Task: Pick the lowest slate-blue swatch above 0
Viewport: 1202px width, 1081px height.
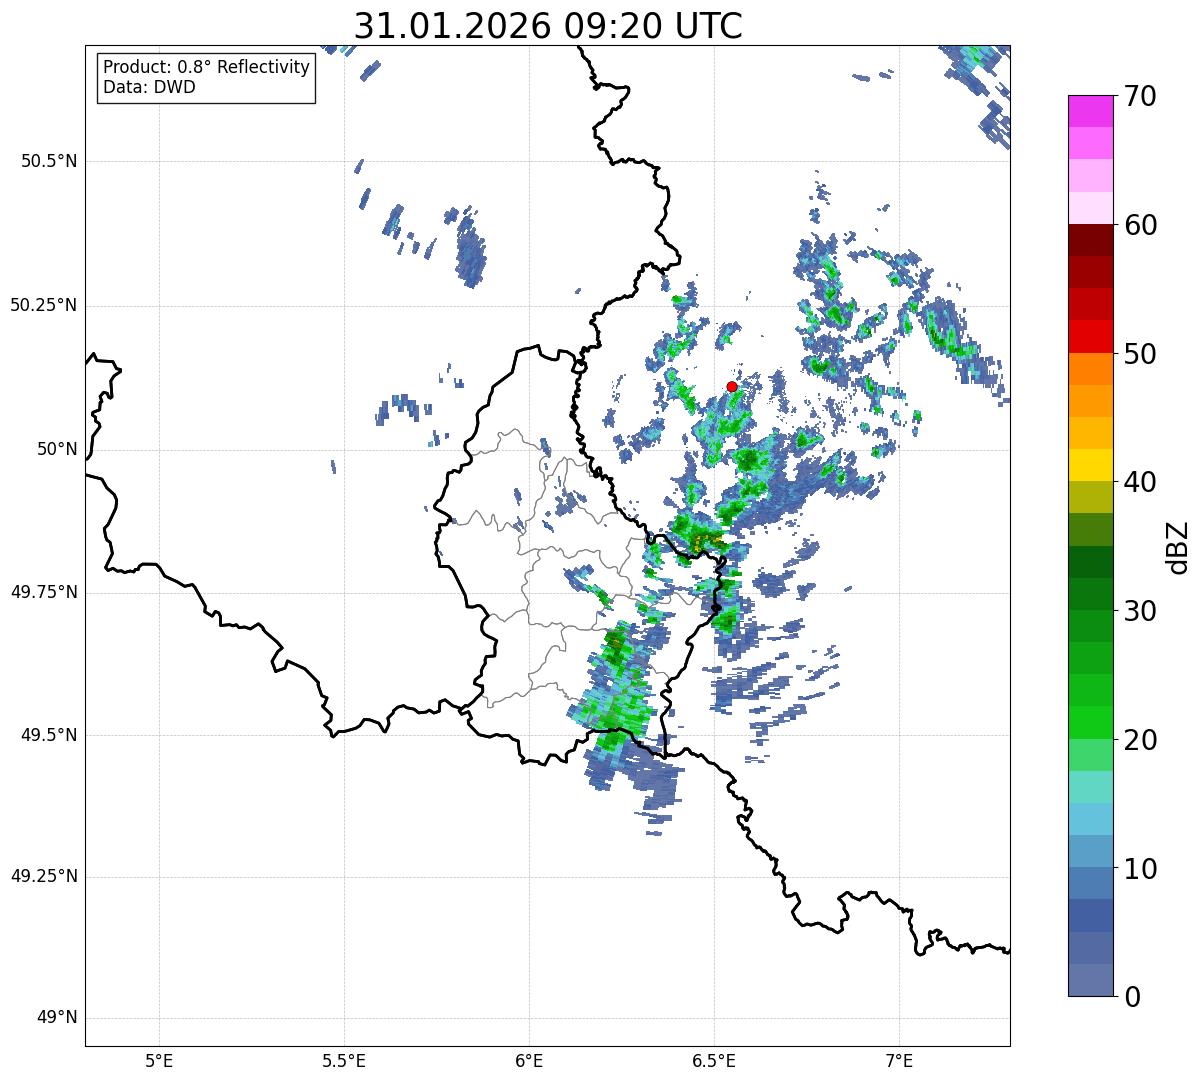Action: coord(1090,980)
